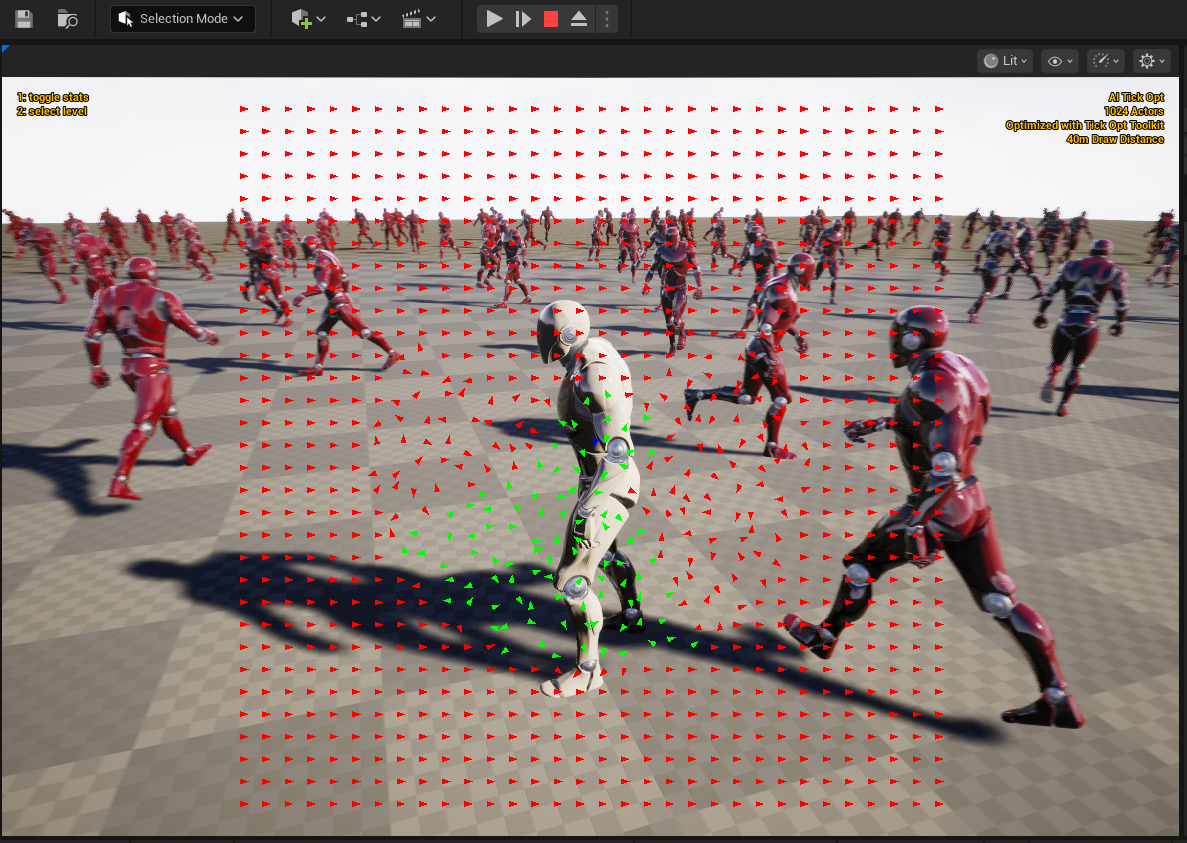Open the Selection Mode dropdown
The width and height of the screenshot is (1187, 843).
pyautogui.click(x=182, y=19)
